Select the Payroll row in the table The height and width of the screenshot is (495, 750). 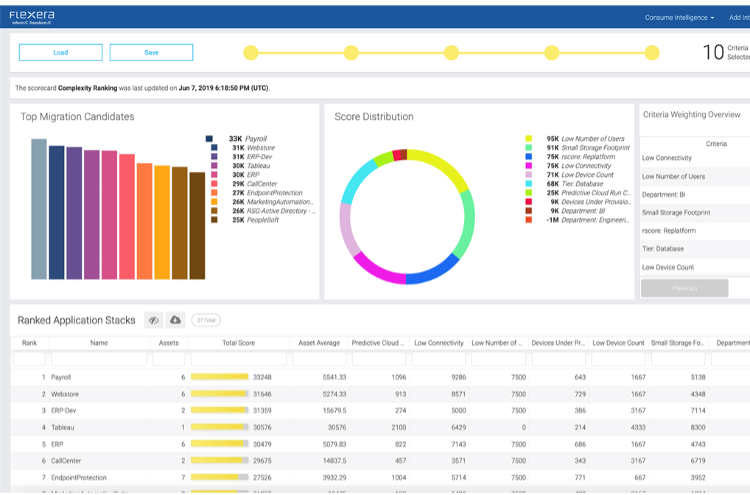(99, 377)
